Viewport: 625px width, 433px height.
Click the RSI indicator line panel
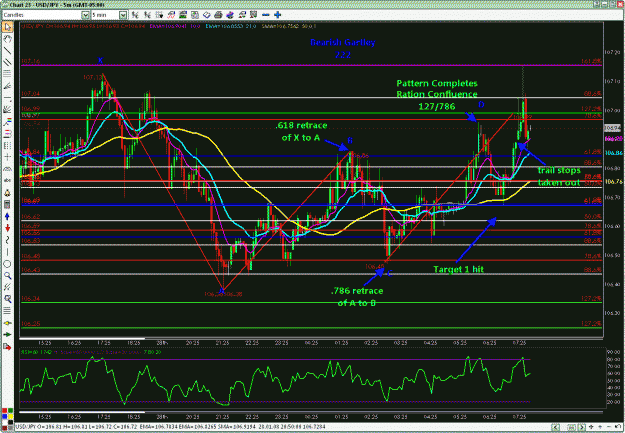(x=311, y=379)
